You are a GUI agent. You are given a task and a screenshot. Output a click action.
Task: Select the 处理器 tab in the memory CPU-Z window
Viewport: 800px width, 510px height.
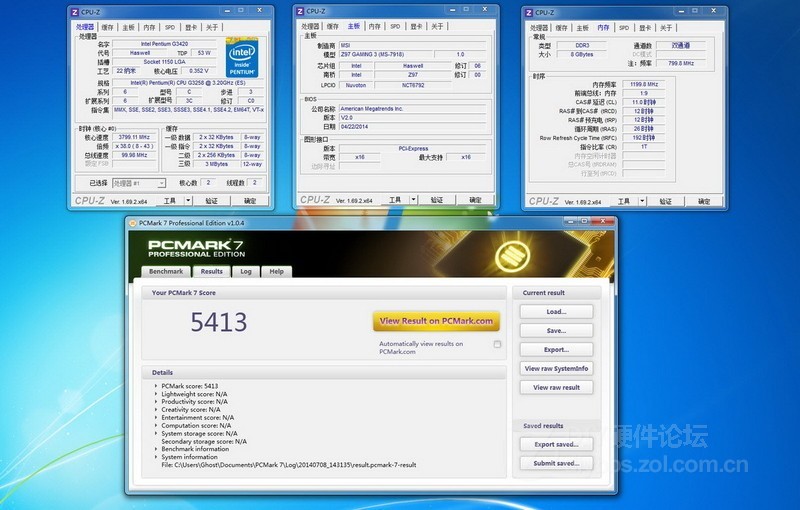click(x=539, y=28)
